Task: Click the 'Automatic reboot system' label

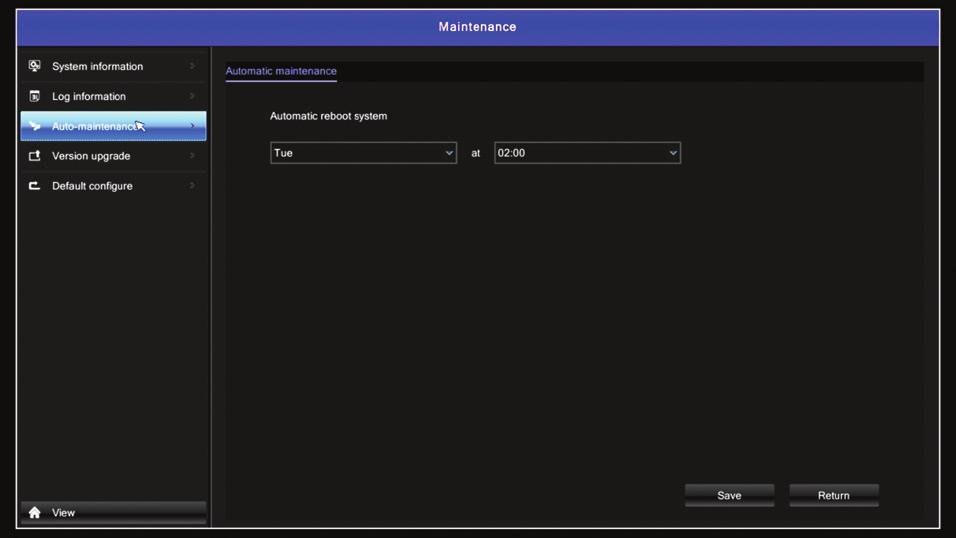Action: [x=329, y=116]
